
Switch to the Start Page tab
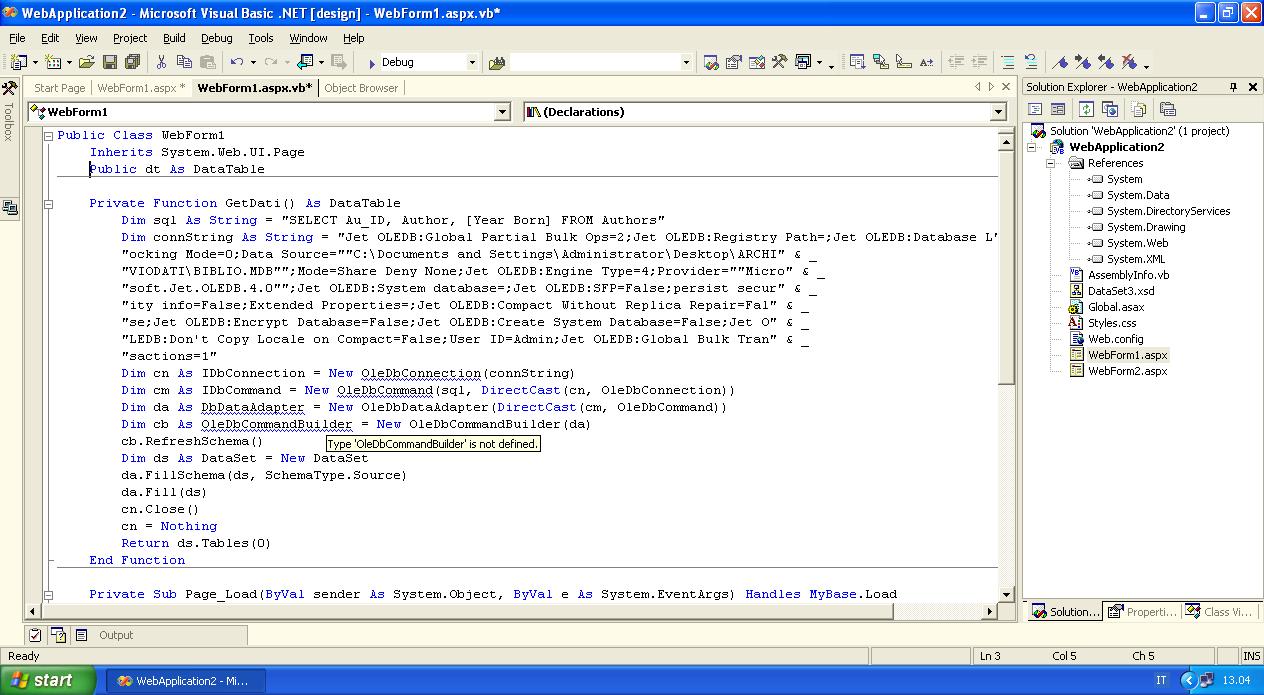pyautogui.click(x=60, y=88)
